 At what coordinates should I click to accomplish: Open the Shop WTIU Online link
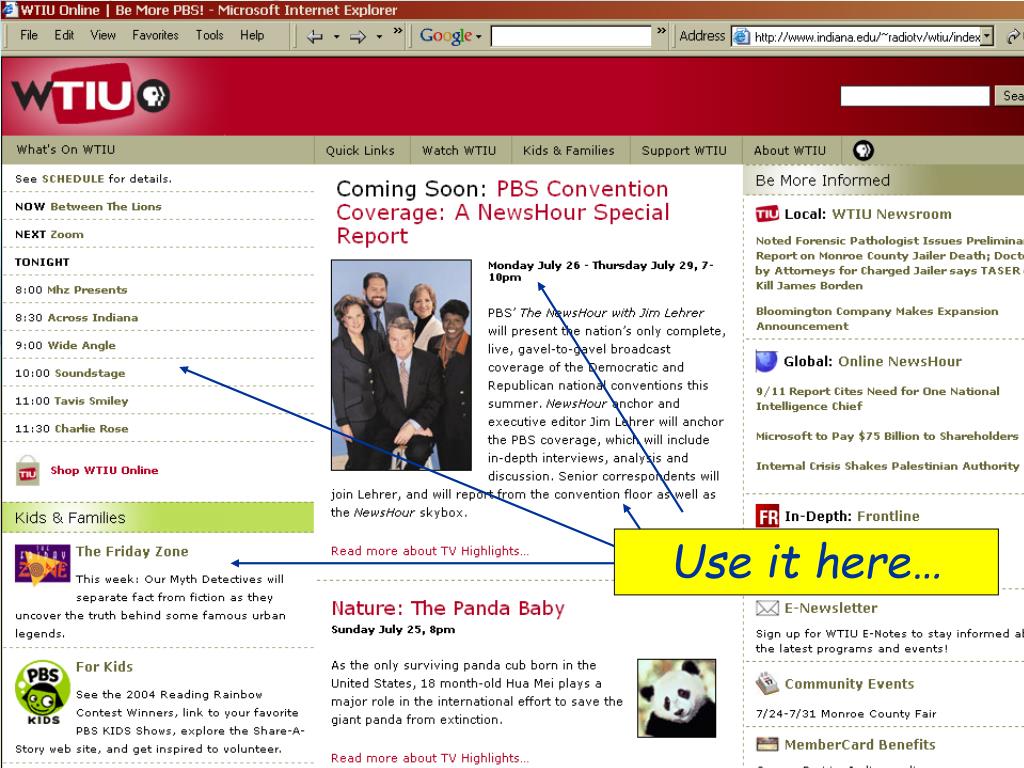click(104, 470)
